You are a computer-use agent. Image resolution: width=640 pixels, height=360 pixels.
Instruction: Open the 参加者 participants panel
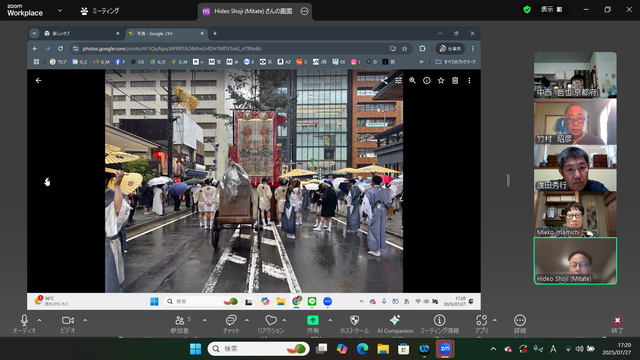click(x=180, y=324)
